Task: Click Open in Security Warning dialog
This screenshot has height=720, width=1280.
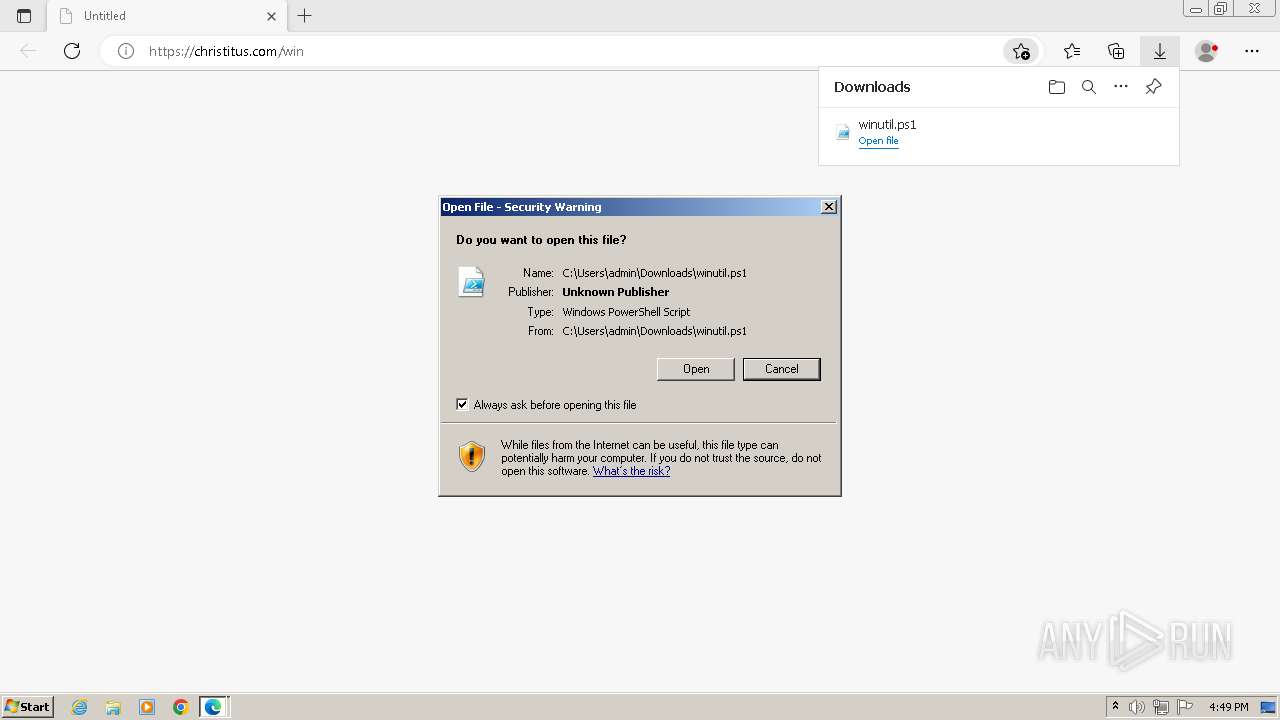Action: coord(696,369)
